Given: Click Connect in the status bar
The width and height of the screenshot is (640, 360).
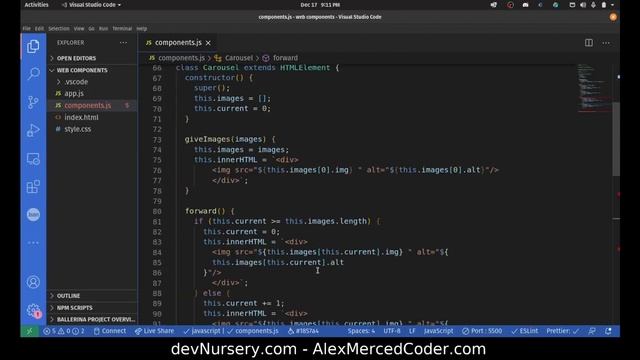Looking at the screenshot, I should (x=110, y=331).
